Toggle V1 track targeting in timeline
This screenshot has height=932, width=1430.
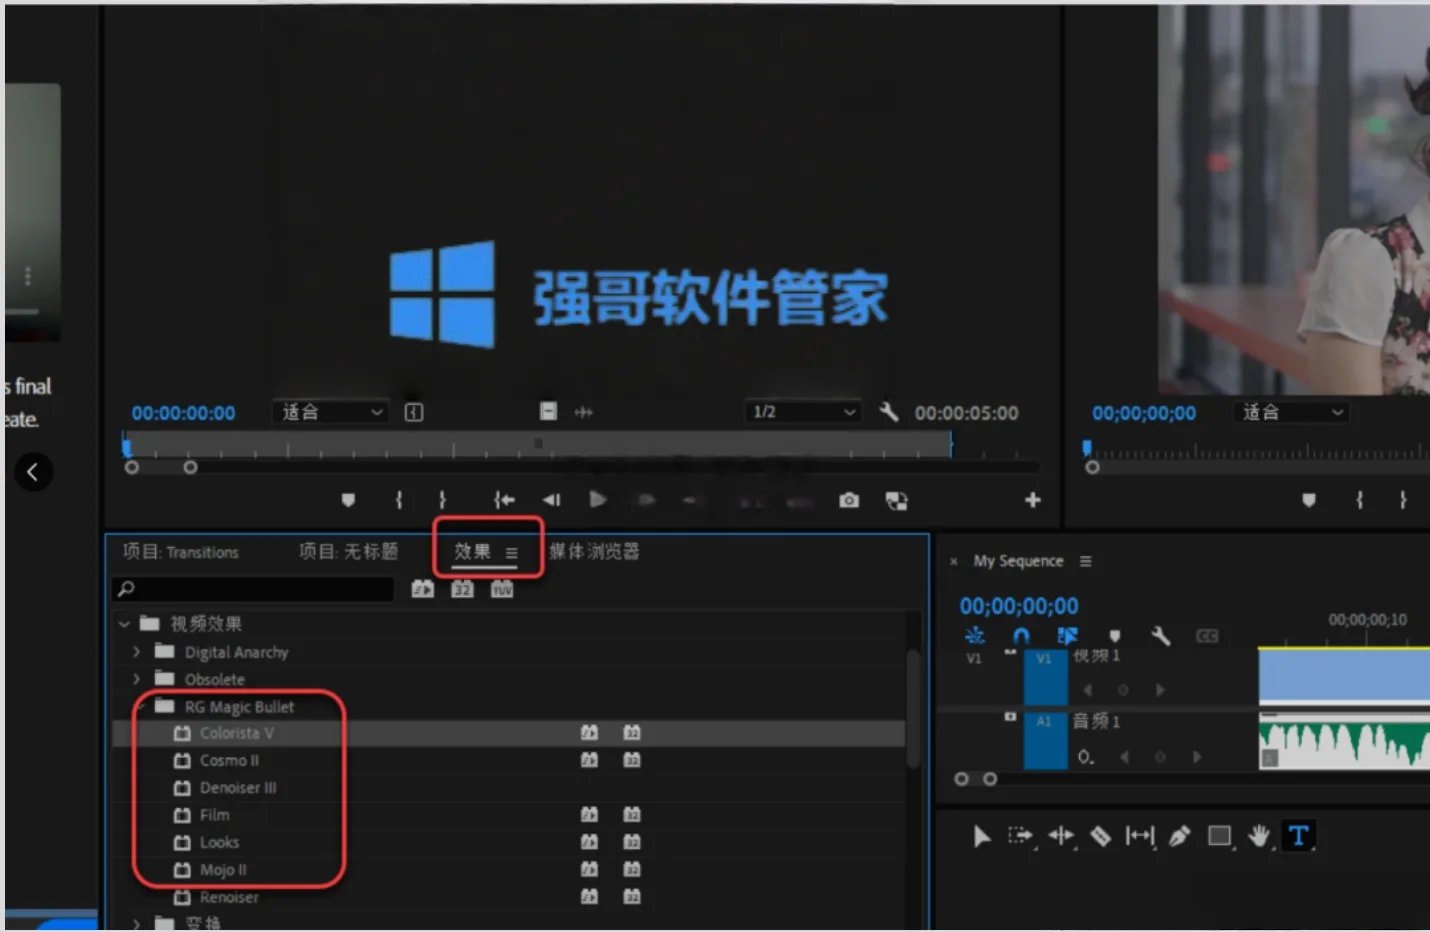pyautogui.click(x=1045, y=679)
